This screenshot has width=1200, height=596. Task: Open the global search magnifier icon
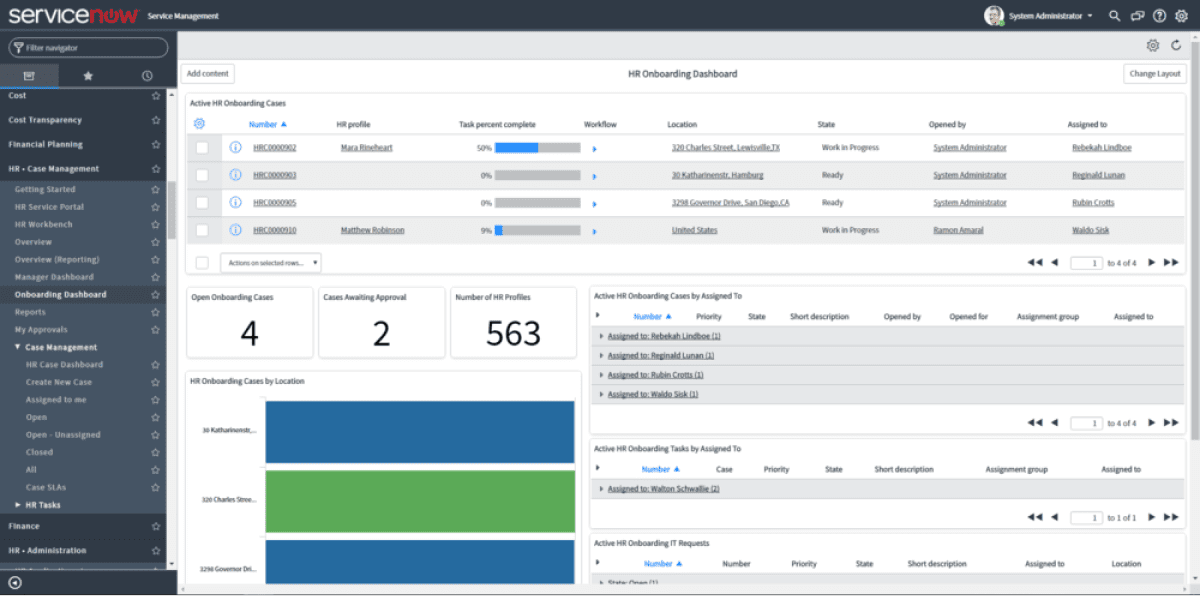1114,16
